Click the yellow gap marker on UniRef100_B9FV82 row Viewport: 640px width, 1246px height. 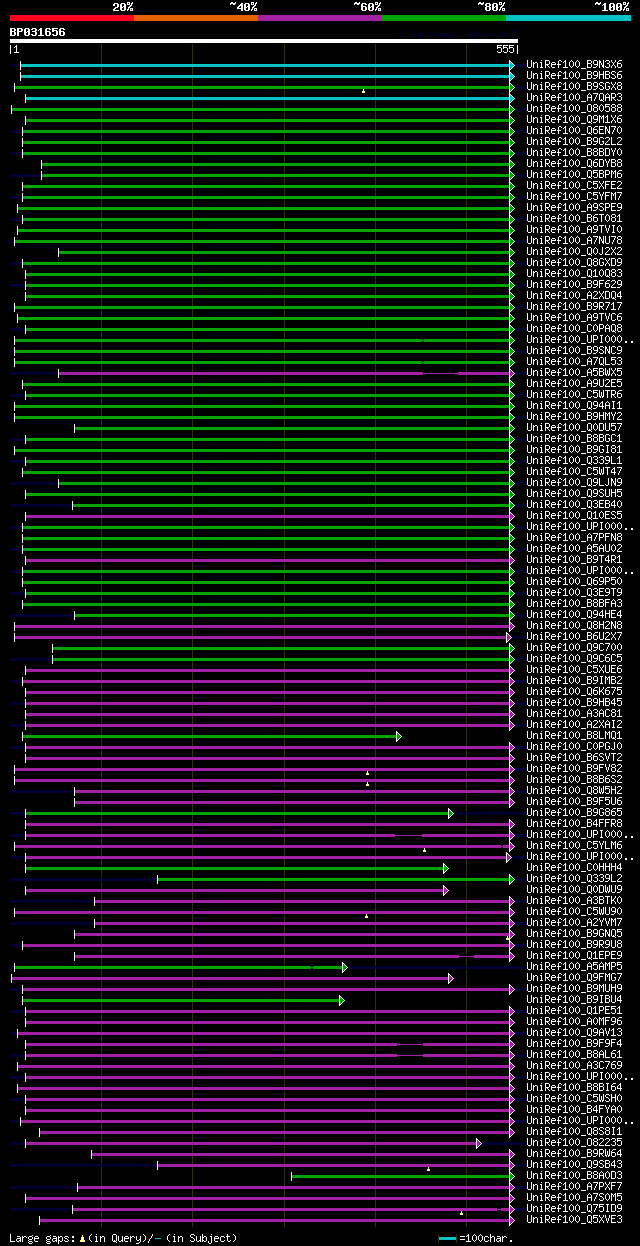[367, 773]
